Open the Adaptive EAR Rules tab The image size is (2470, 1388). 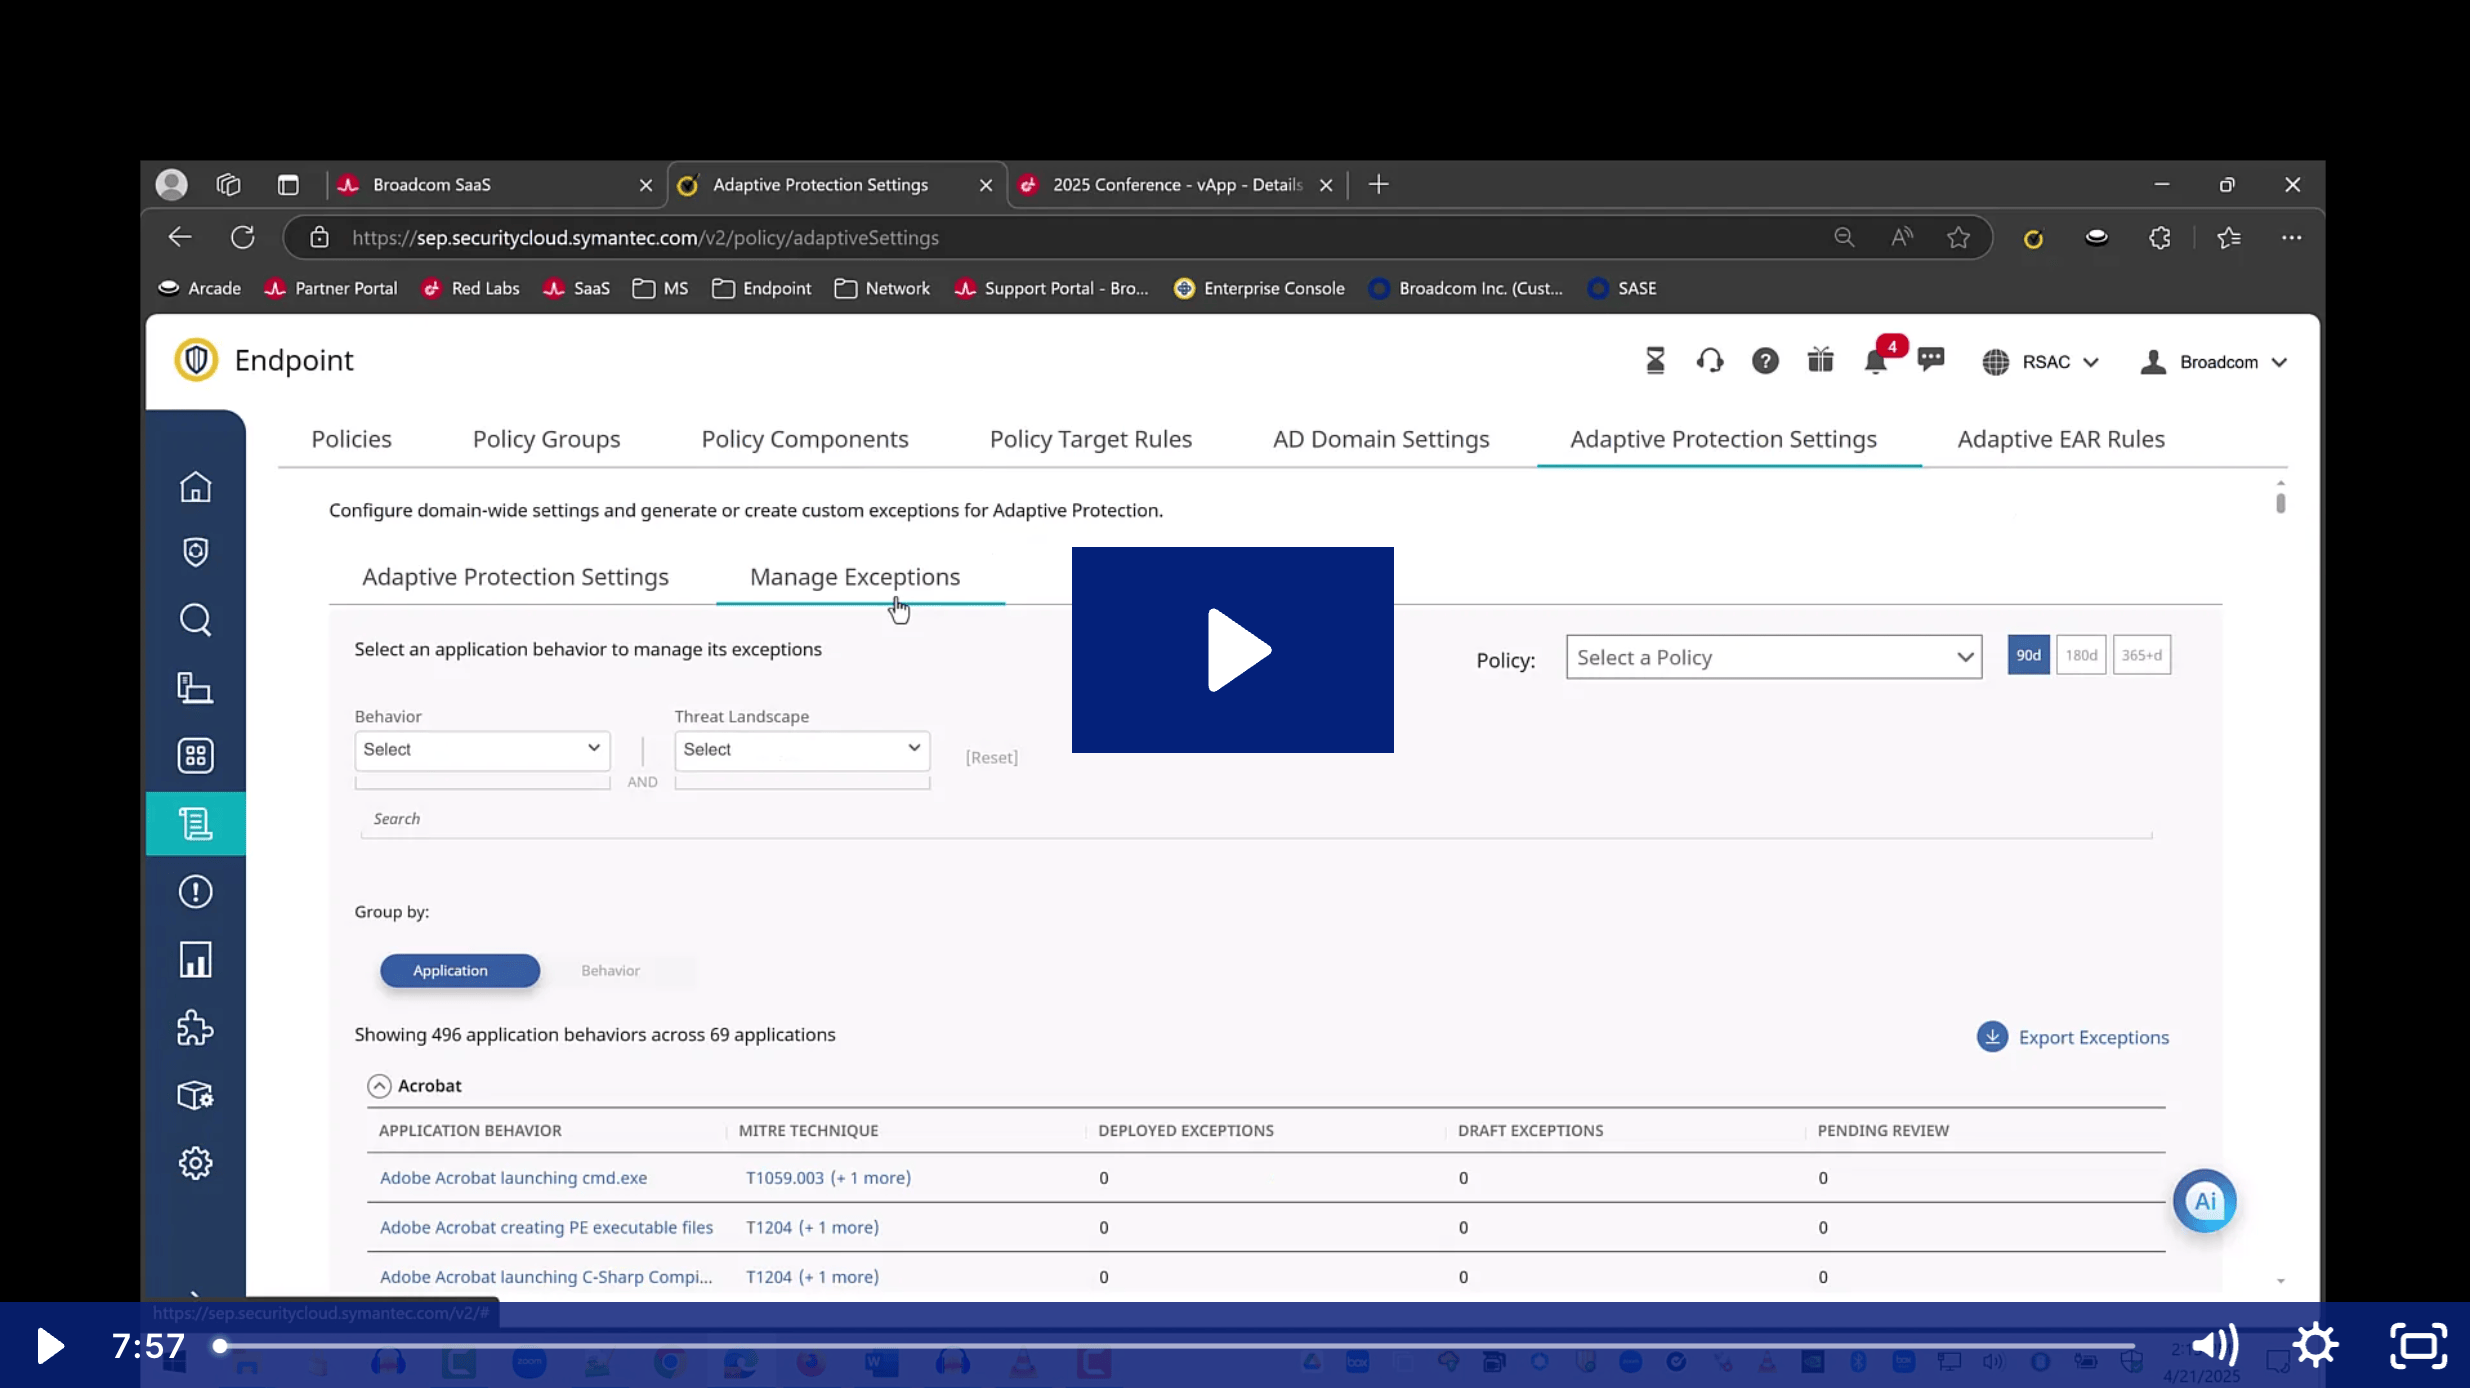point(2060,439)
